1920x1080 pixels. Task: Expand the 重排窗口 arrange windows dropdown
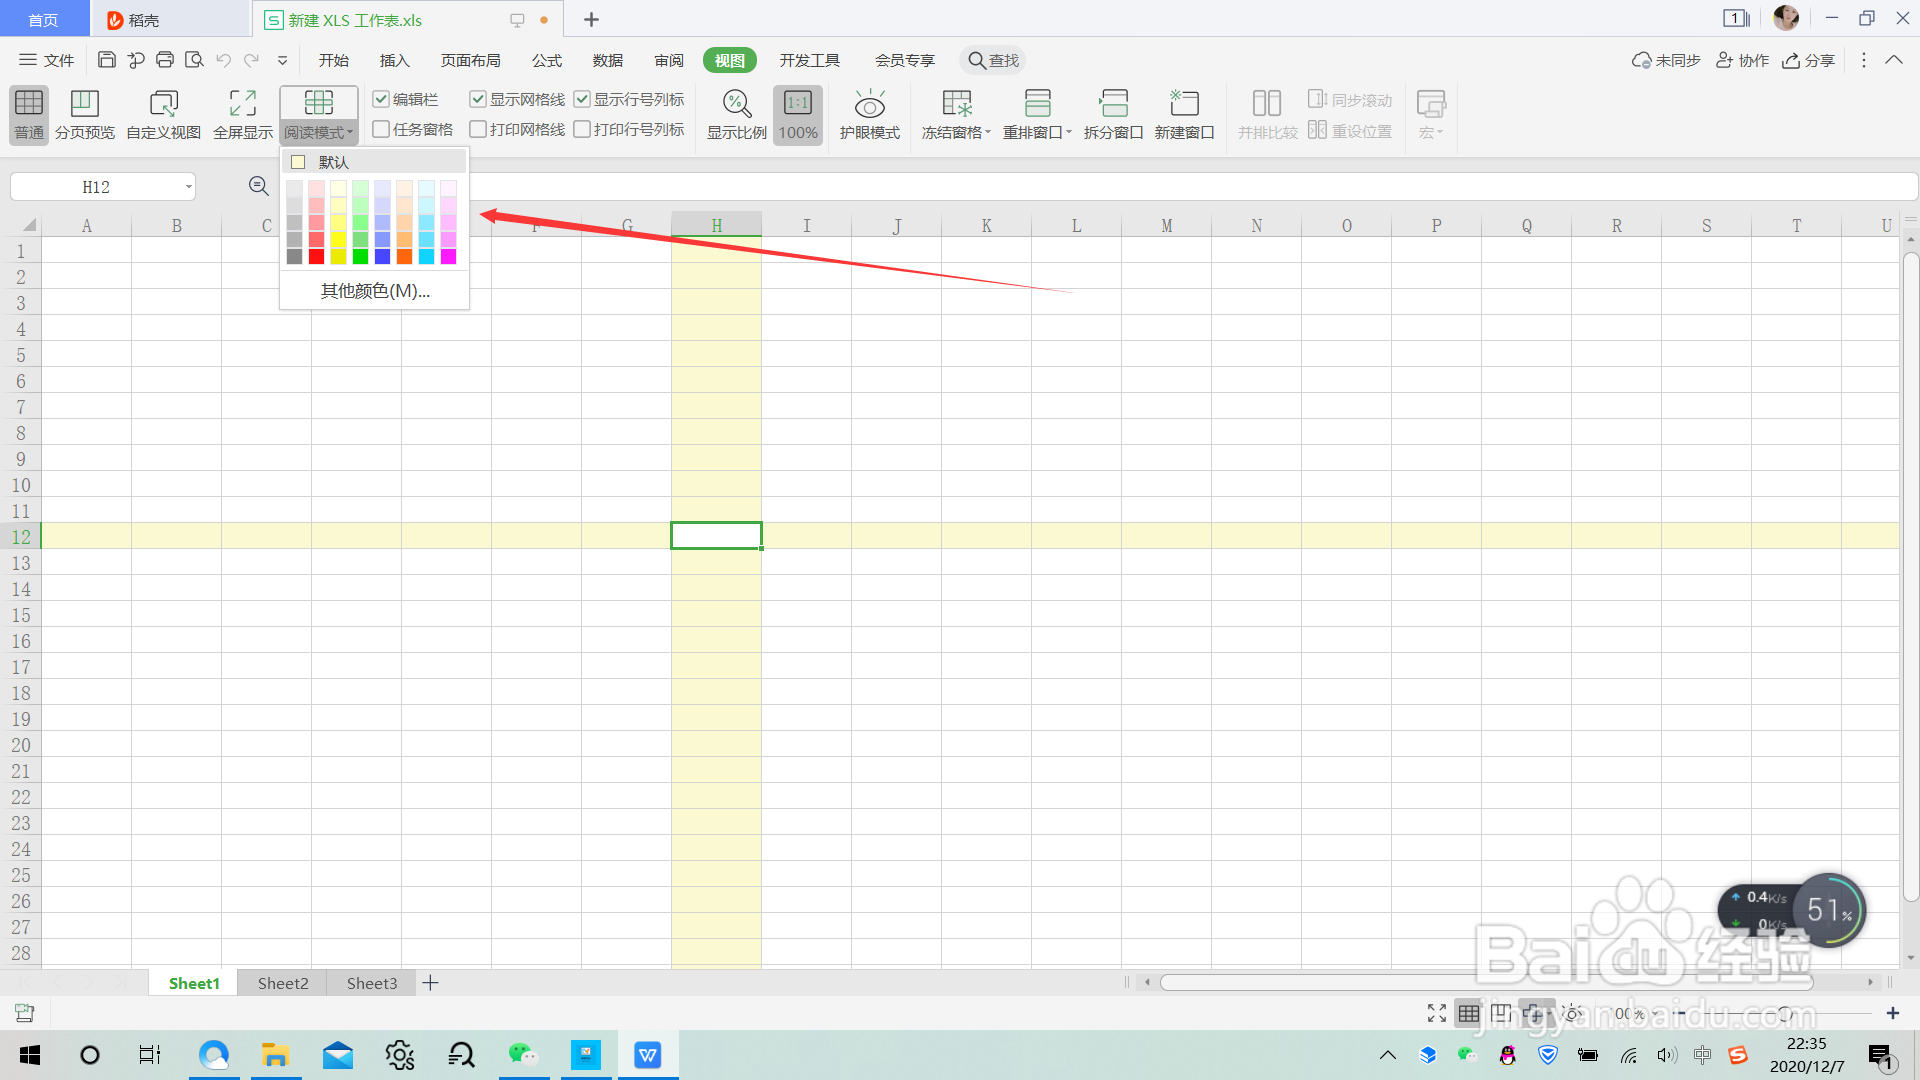[x=1068, y=132]
